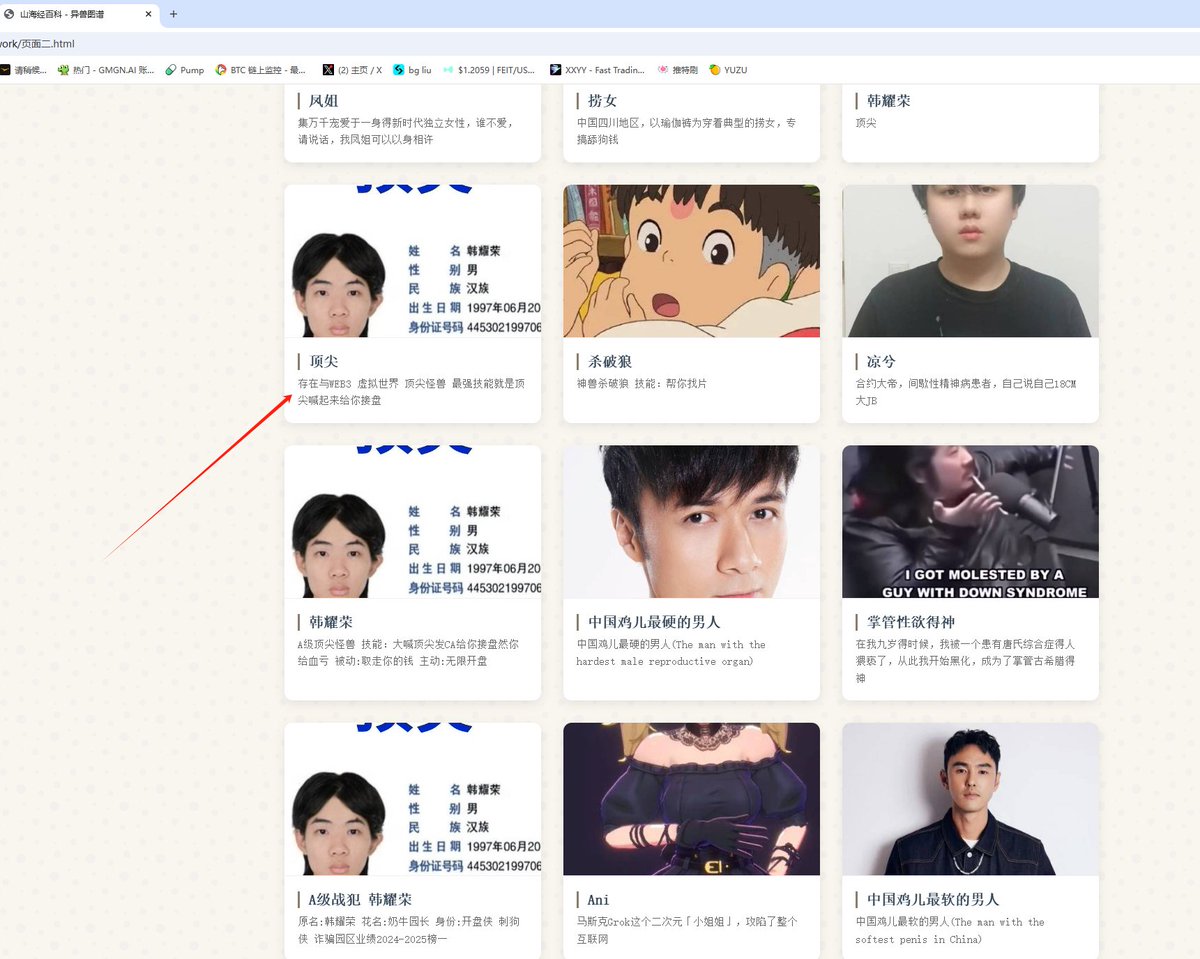Open the BTC 链上监控 bookmark
Screen dimensions: 1200x959
[x=262, y=70]
